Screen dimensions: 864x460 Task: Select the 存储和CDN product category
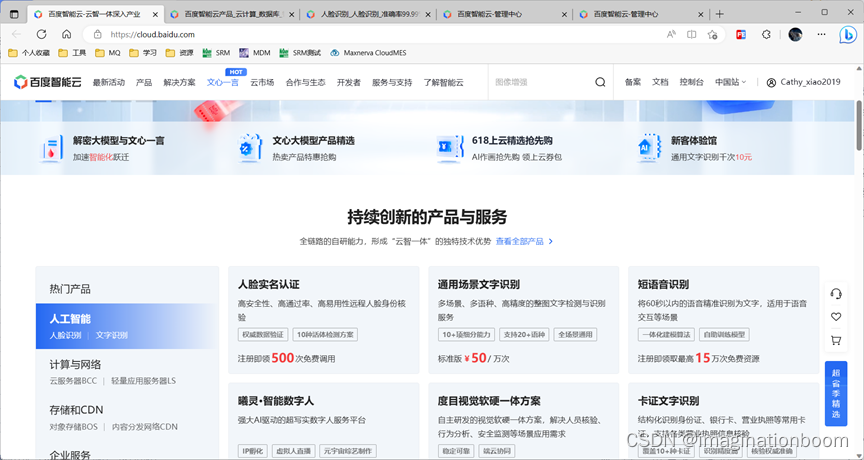(x=127, y=418)
